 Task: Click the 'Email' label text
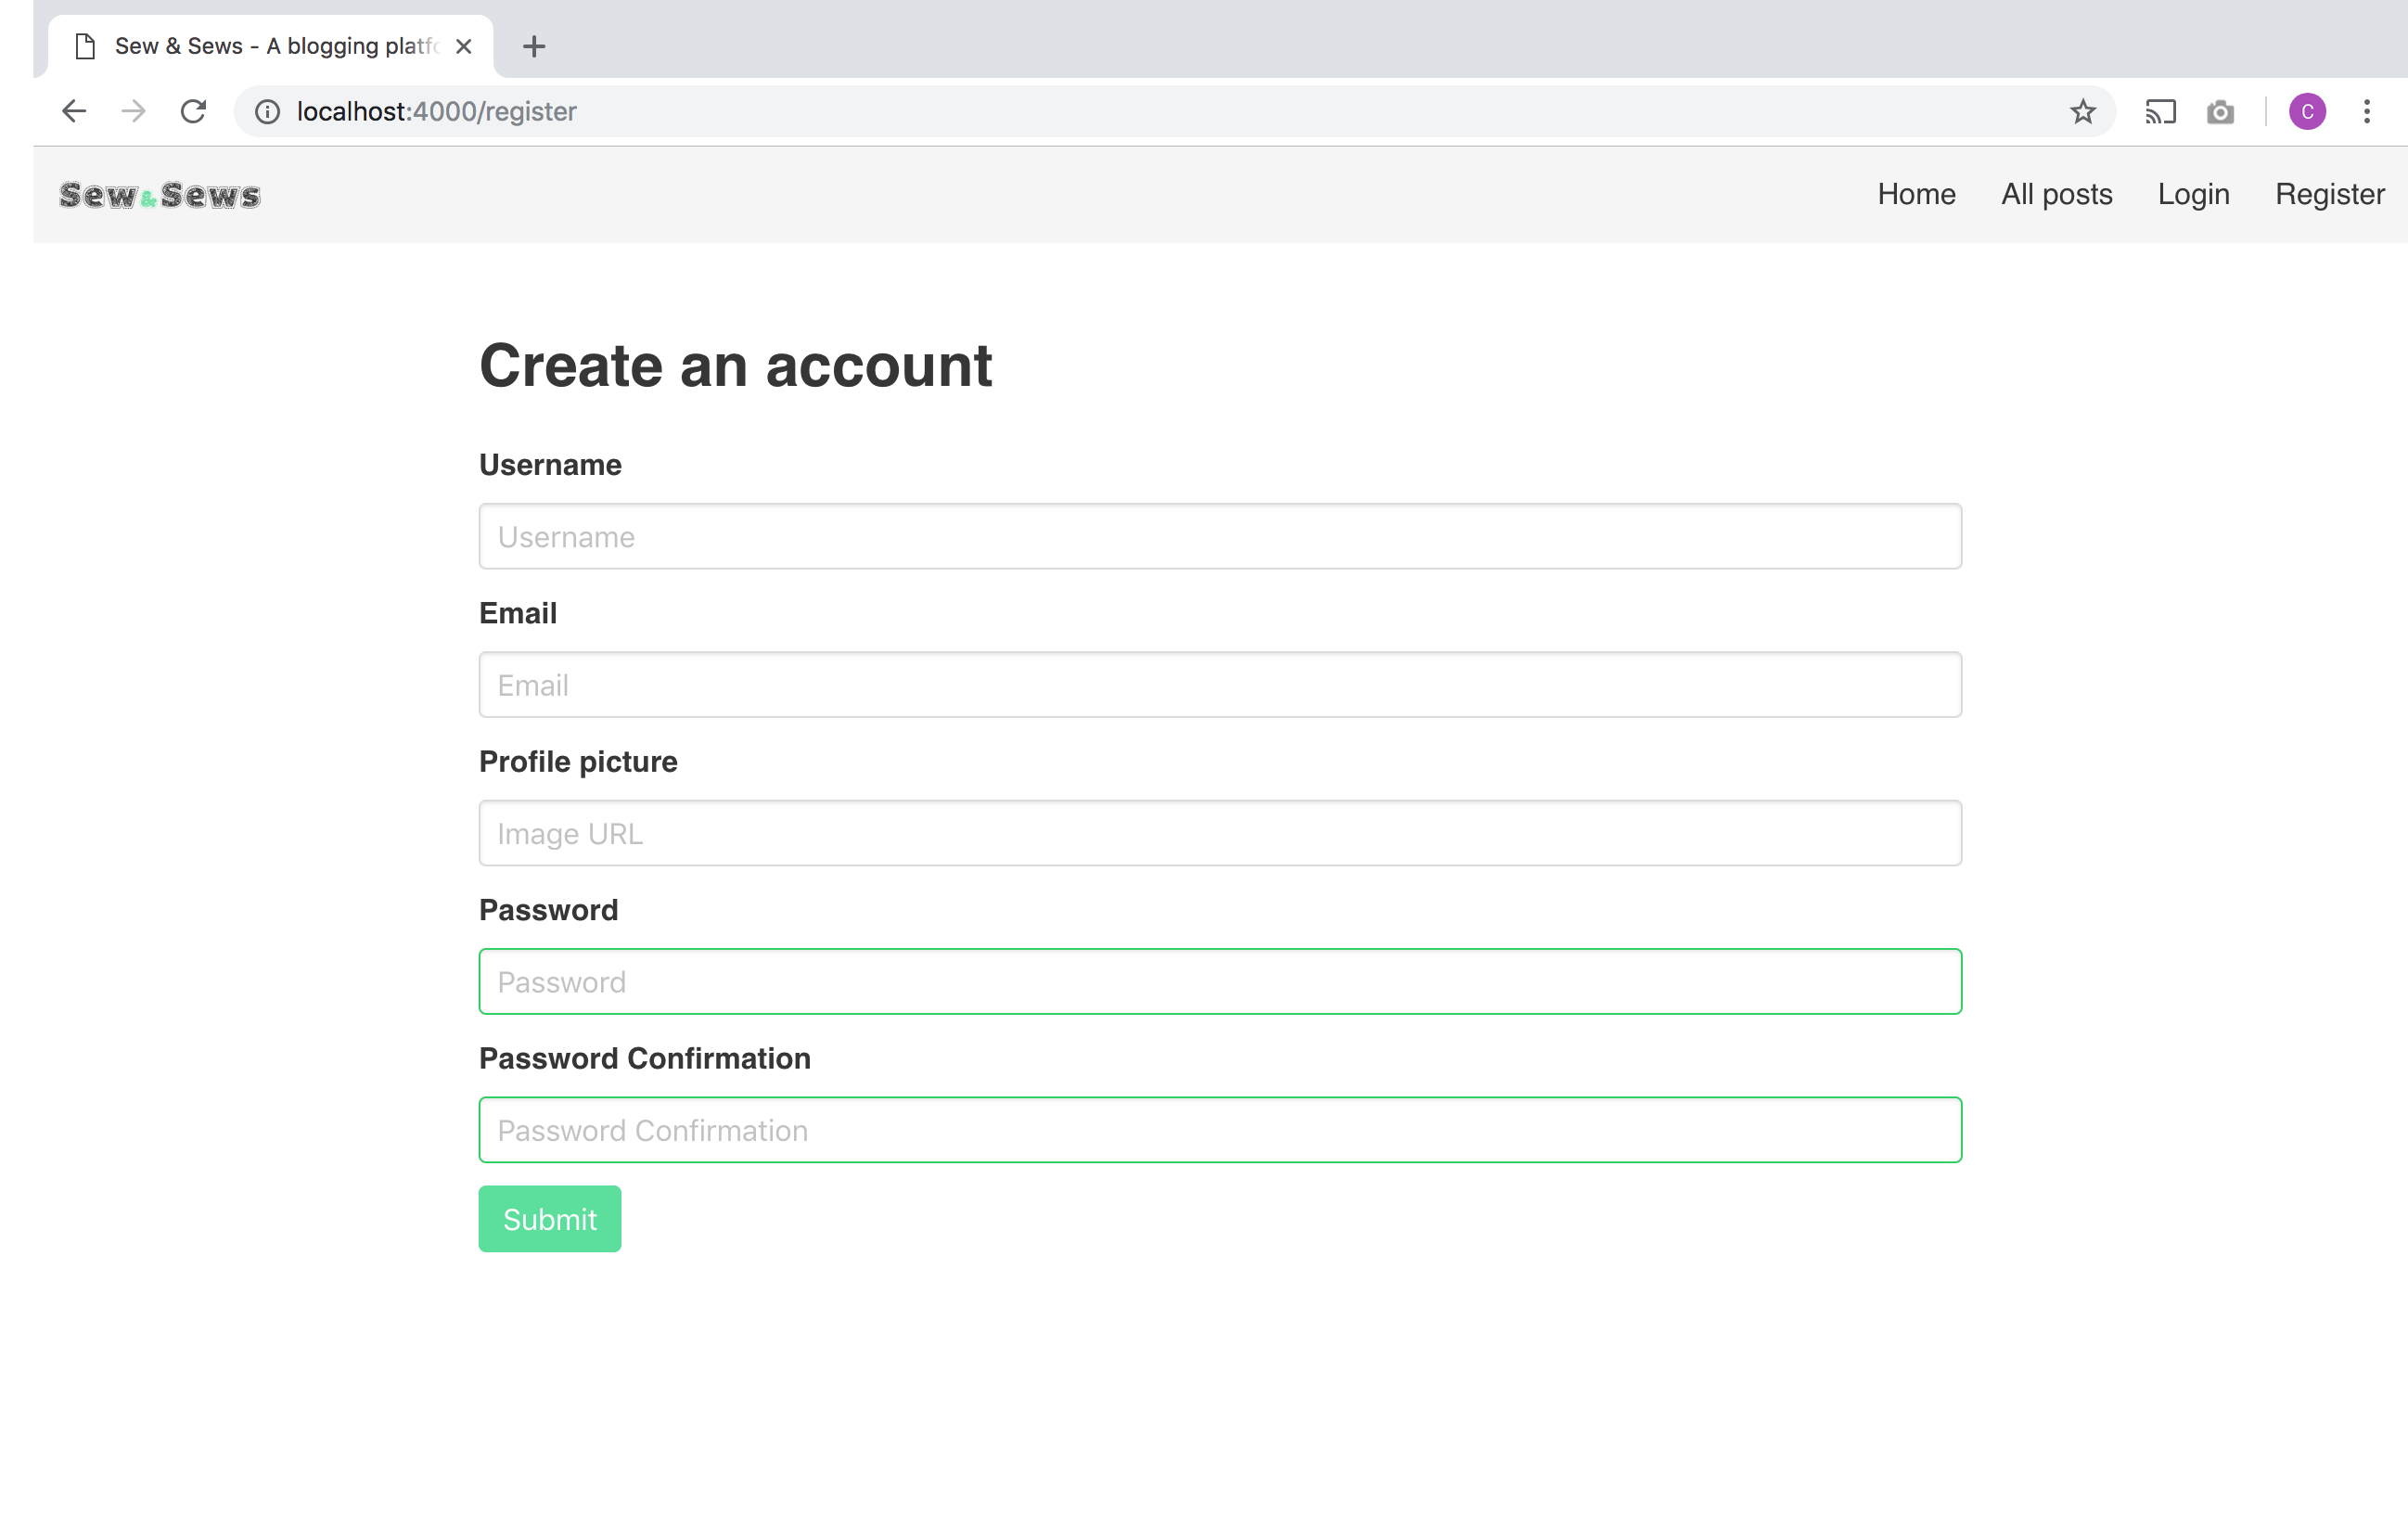pyautogui.click(x=518, y=613)
